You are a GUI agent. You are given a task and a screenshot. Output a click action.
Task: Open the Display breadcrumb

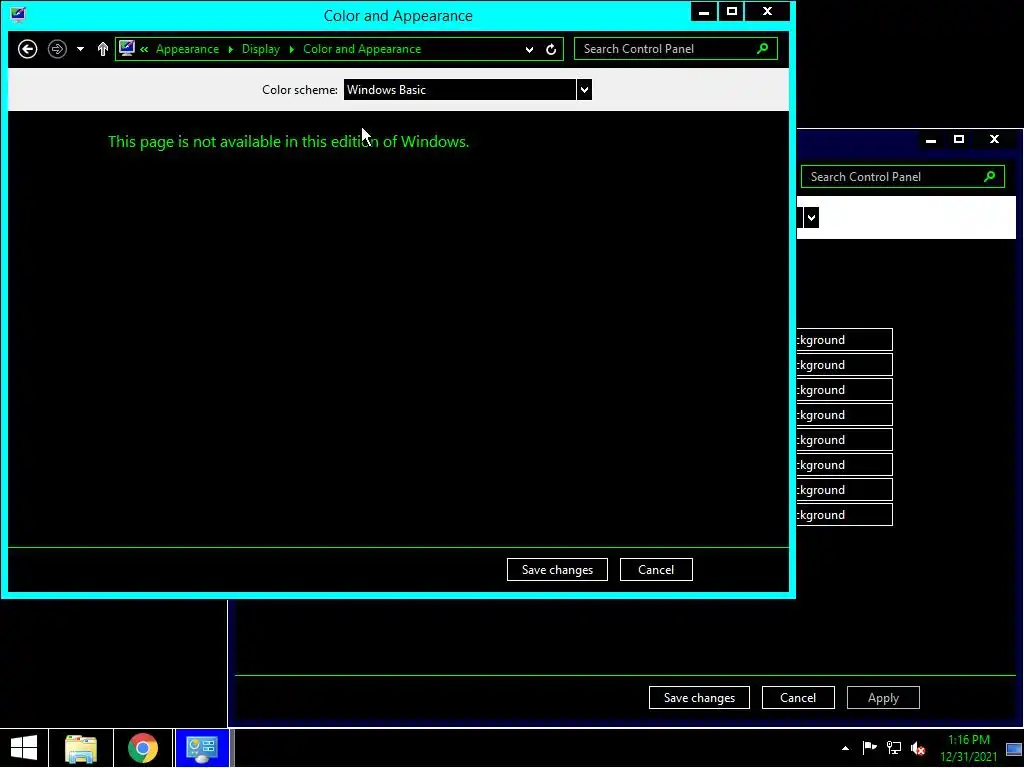261,49
